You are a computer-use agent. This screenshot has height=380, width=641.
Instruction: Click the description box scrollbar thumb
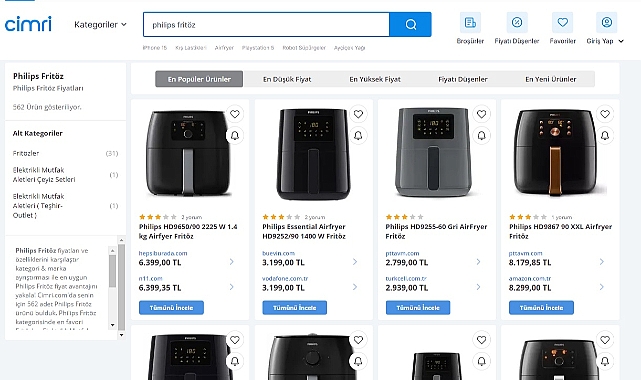(x=112, y=270)
